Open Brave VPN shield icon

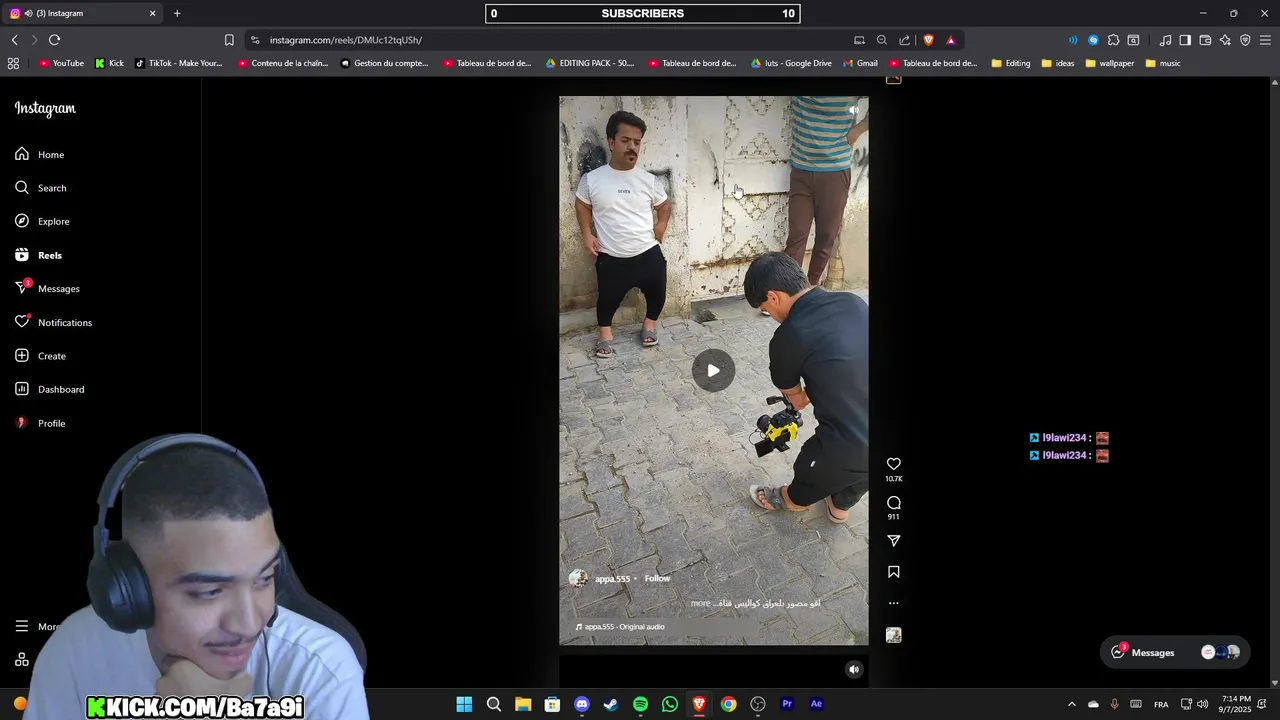coord(1245,40)
